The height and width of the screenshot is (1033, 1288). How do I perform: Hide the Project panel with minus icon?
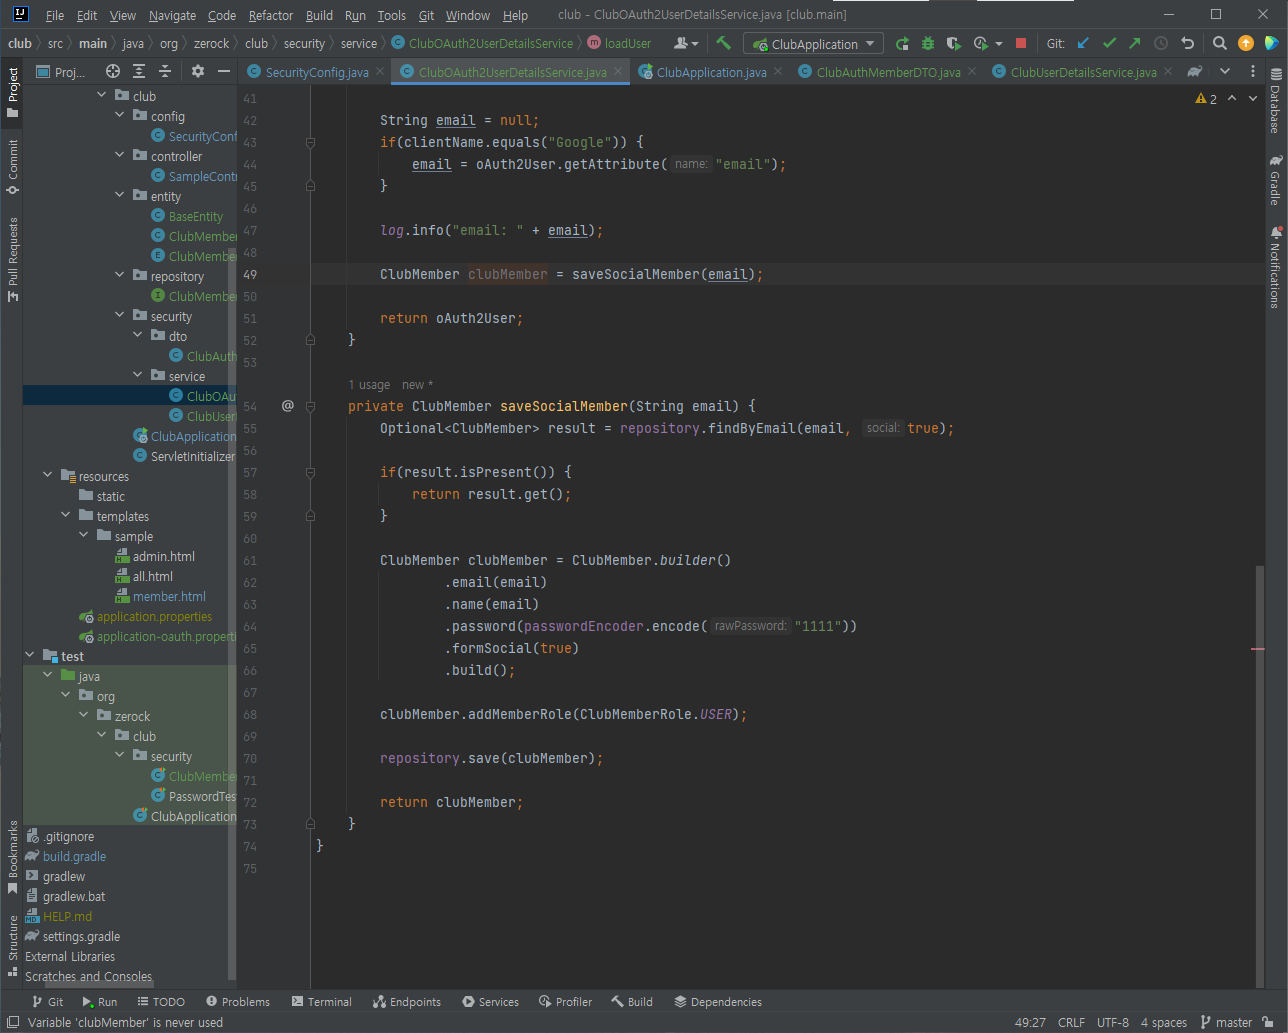[x=223, y=71]
